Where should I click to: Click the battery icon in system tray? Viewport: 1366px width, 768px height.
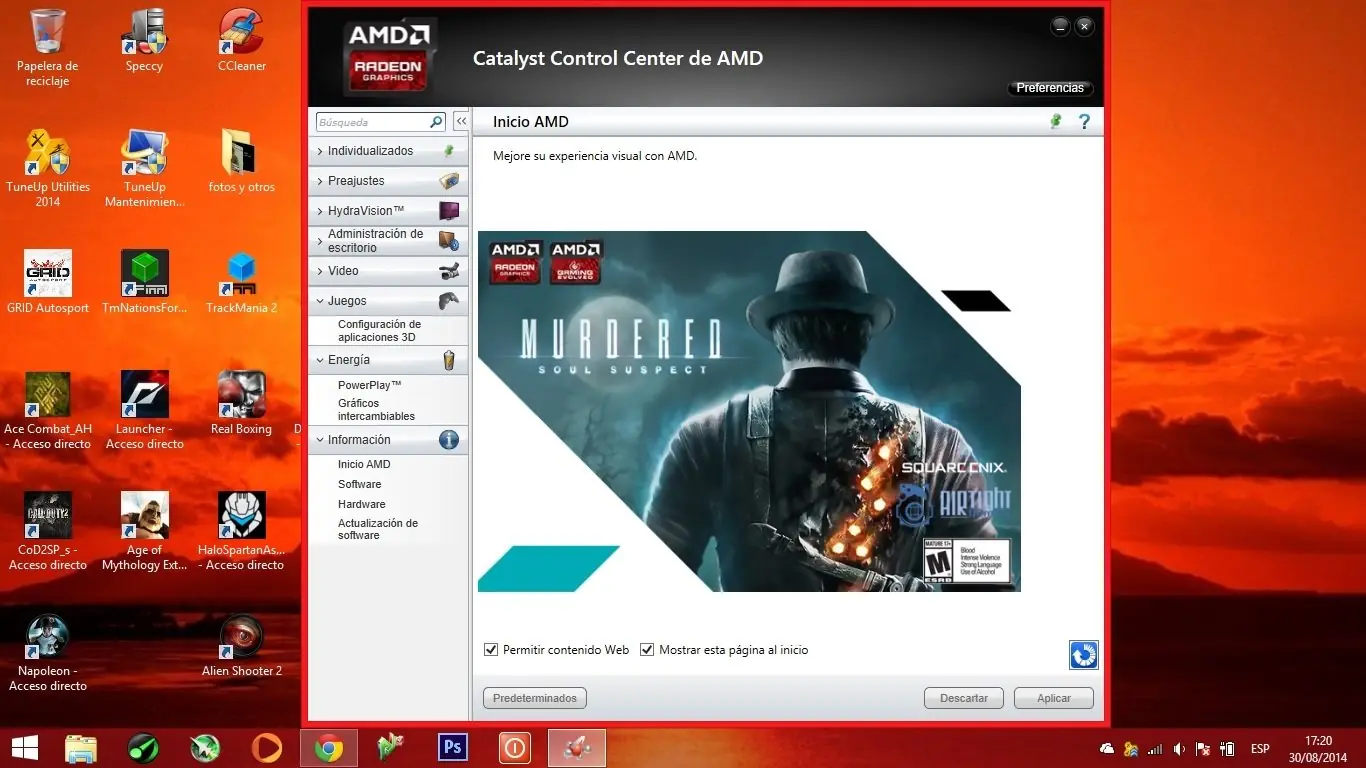[x=1228, y=748]
